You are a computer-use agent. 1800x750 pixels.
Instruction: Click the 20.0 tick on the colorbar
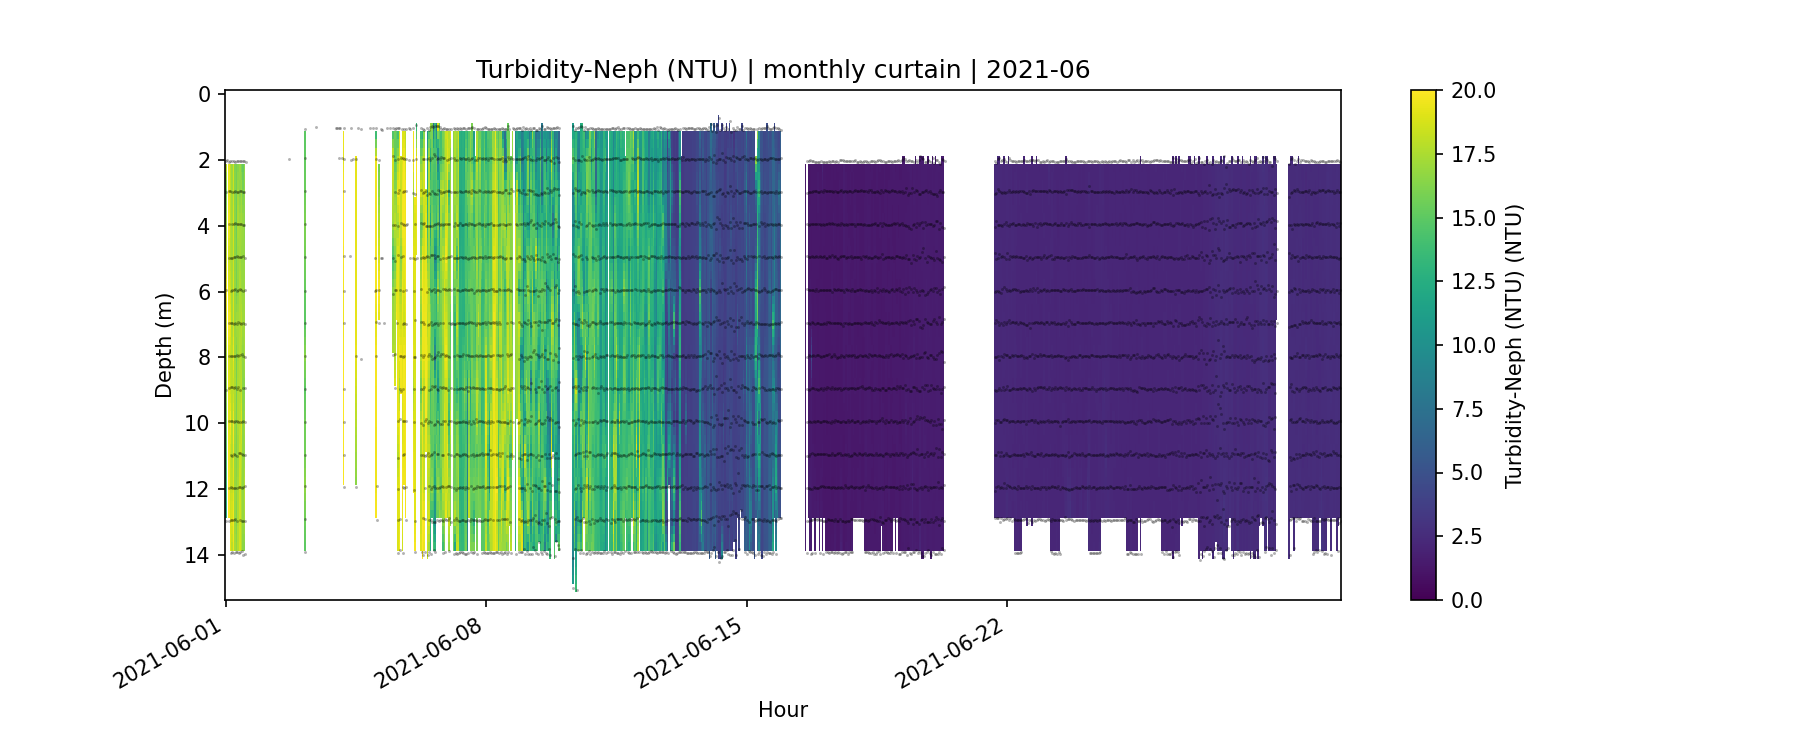[1473, 91]
